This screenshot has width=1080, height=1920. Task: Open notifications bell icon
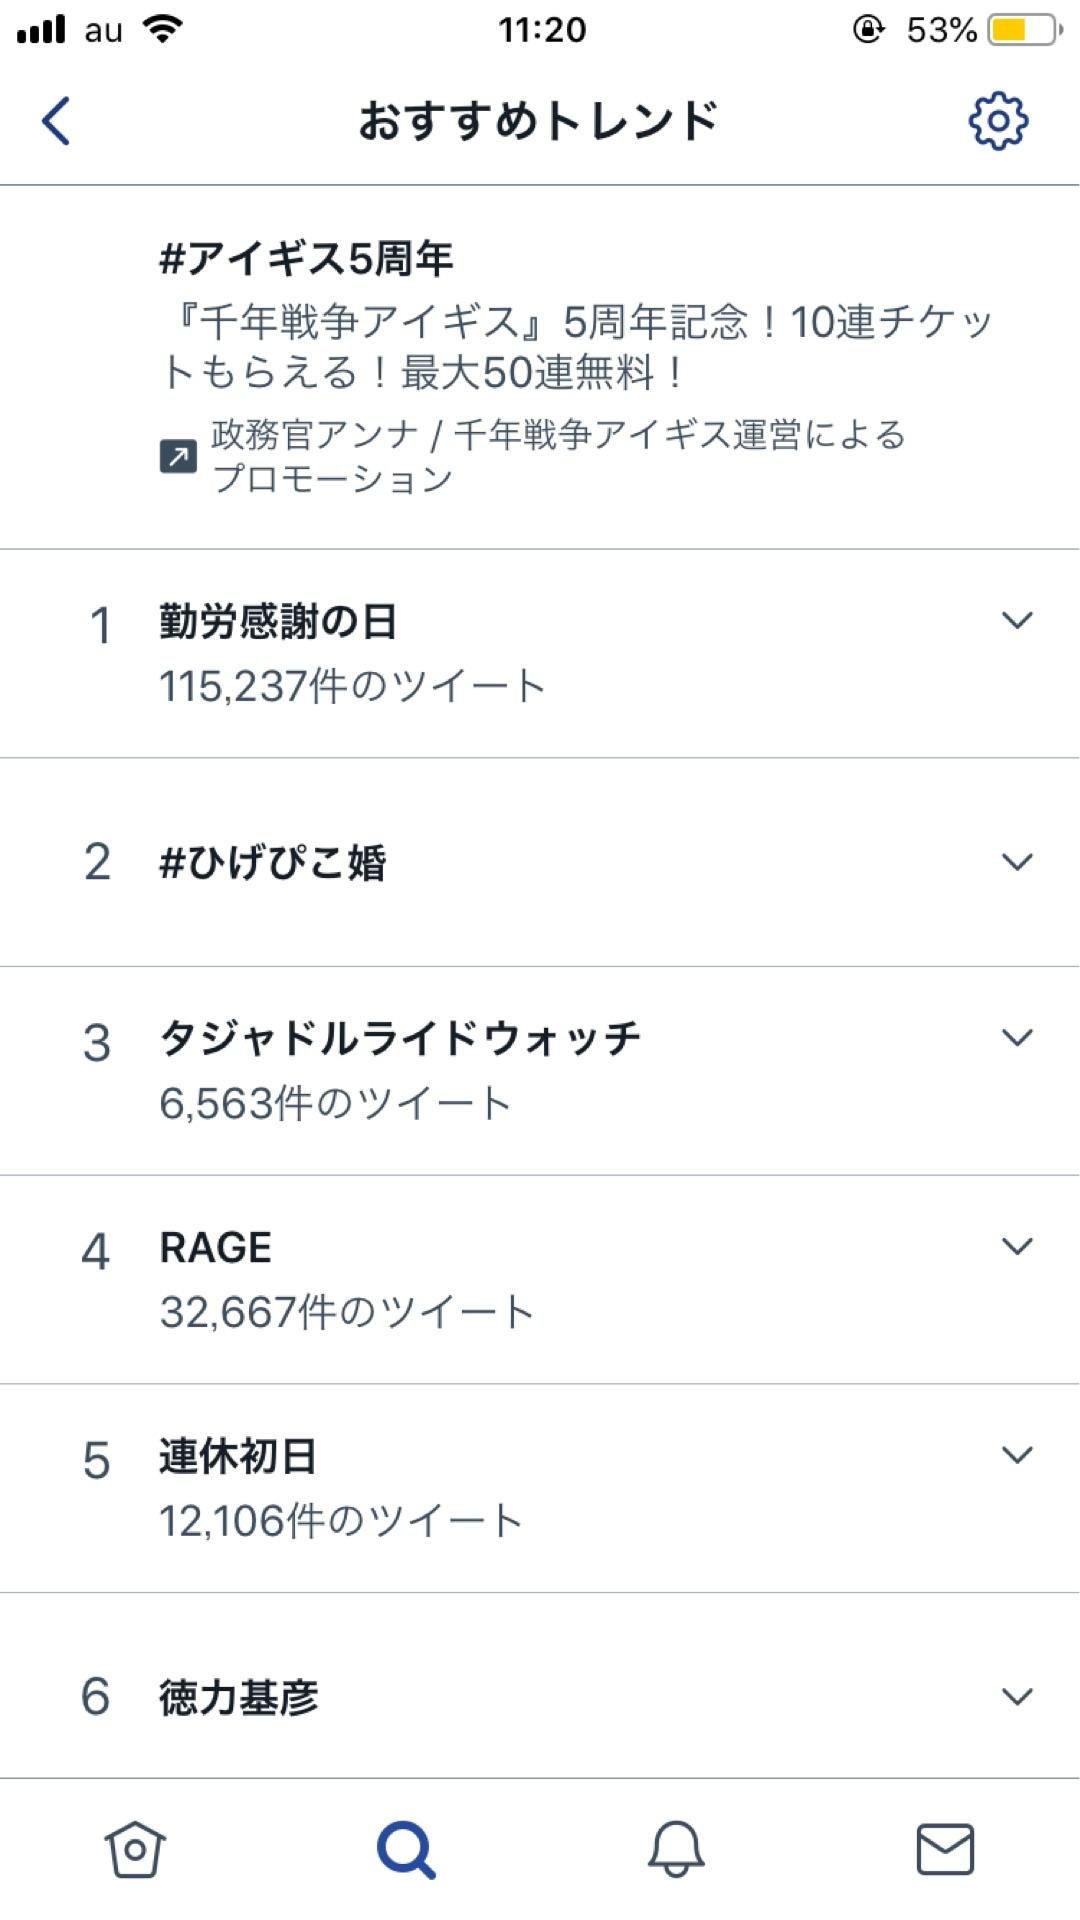coord(676,1849)
